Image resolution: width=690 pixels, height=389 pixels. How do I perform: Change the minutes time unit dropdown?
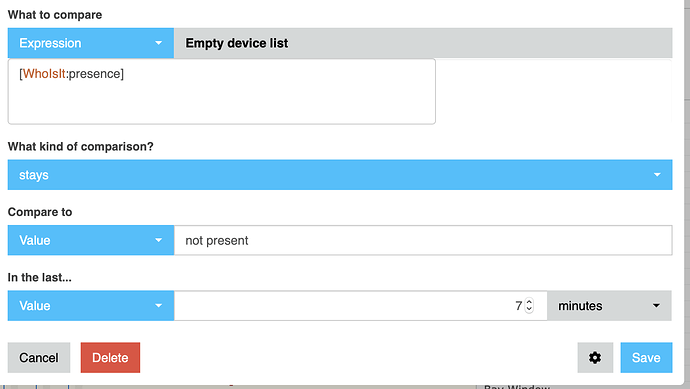[609, 305]
